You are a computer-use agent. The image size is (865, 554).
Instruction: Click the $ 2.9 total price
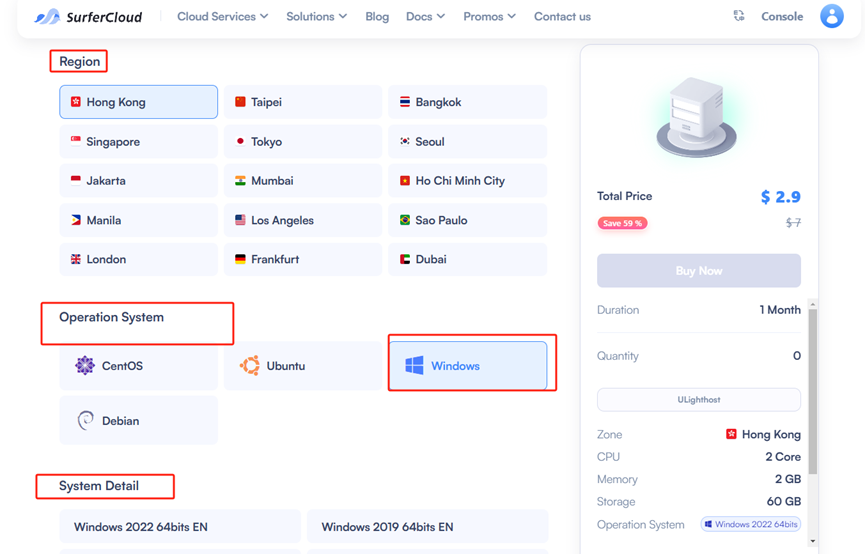780,196
